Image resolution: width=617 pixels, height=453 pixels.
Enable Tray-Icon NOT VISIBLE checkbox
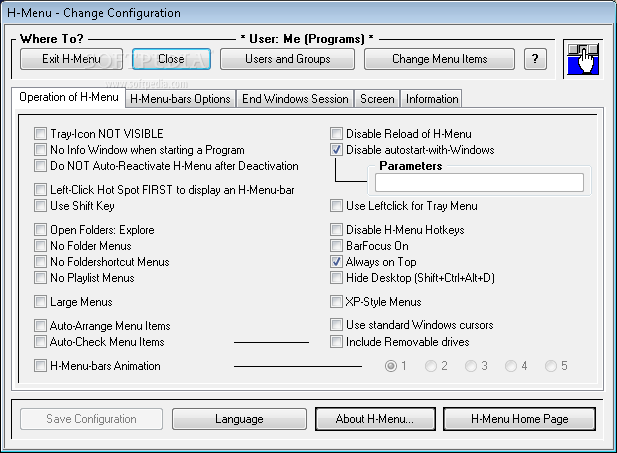point(99,134)
